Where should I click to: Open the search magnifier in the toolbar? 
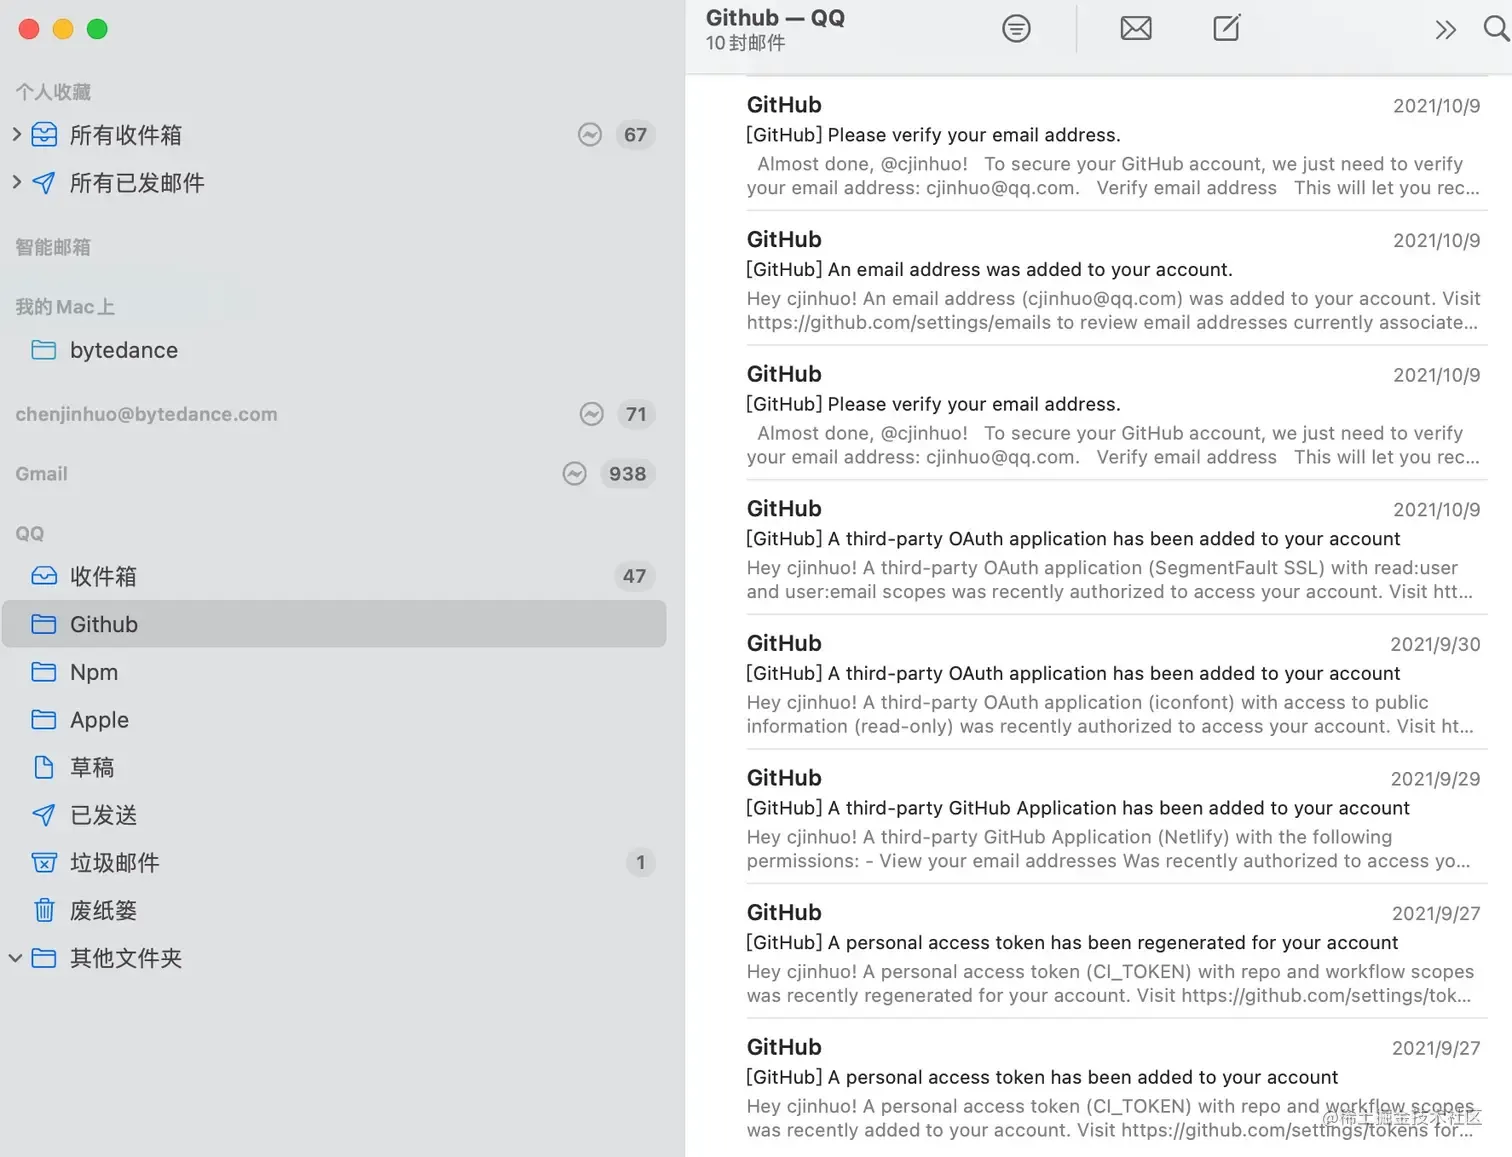1495,29
